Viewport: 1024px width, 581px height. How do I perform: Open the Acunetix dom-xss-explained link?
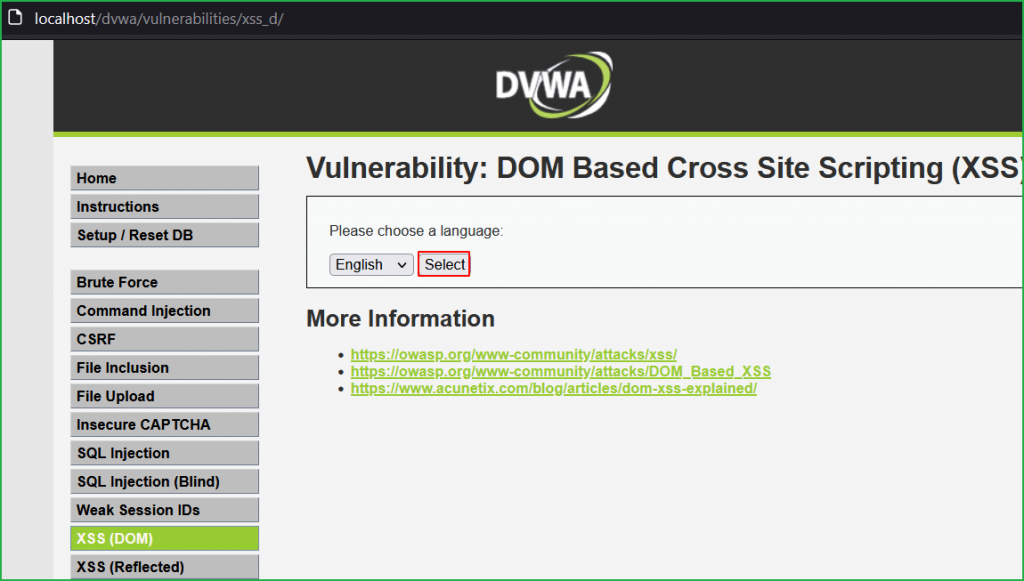click(554, 388)
